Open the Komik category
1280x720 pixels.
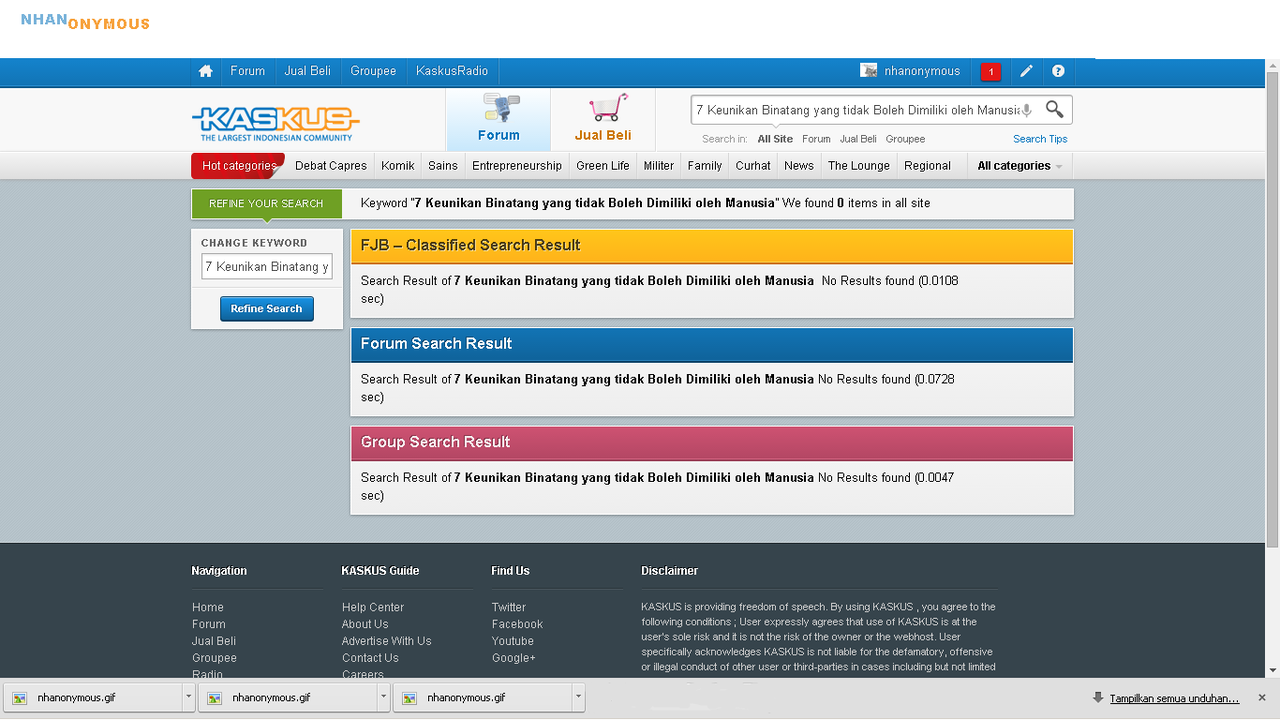398,166
